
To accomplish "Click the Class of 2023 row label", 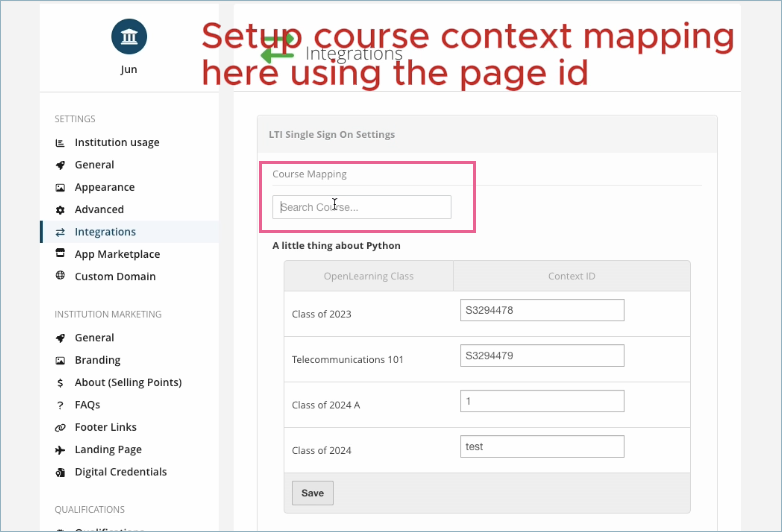I will point(322,314).
